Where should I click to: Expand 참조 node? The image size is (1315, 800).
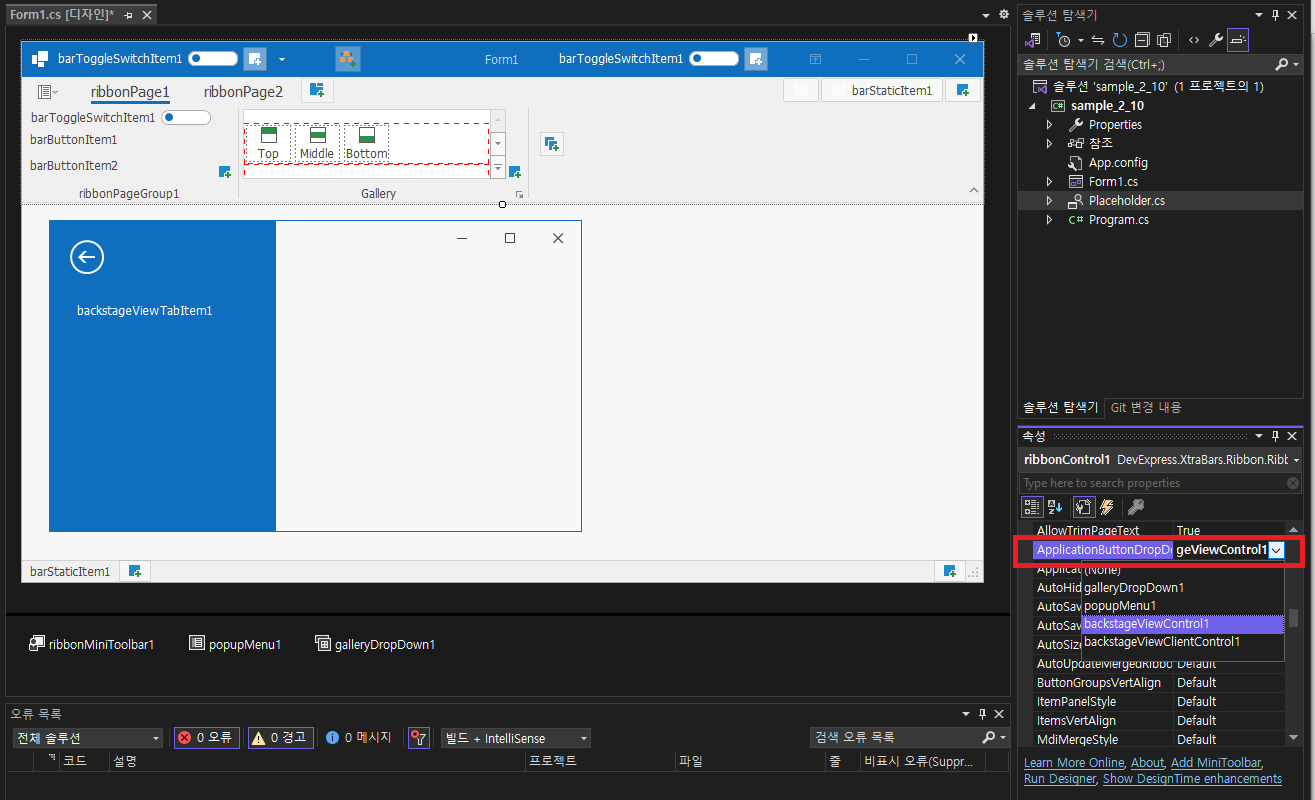1049,143
